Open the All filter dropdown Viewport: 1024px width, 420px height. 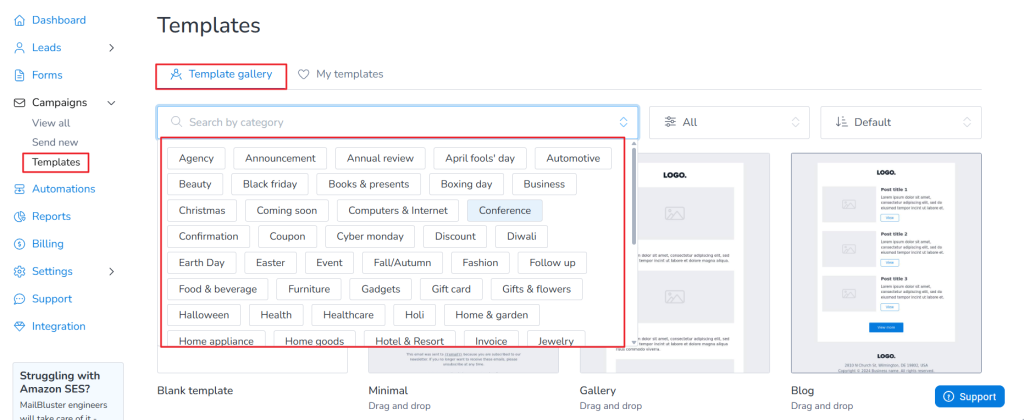pos(729,122)
